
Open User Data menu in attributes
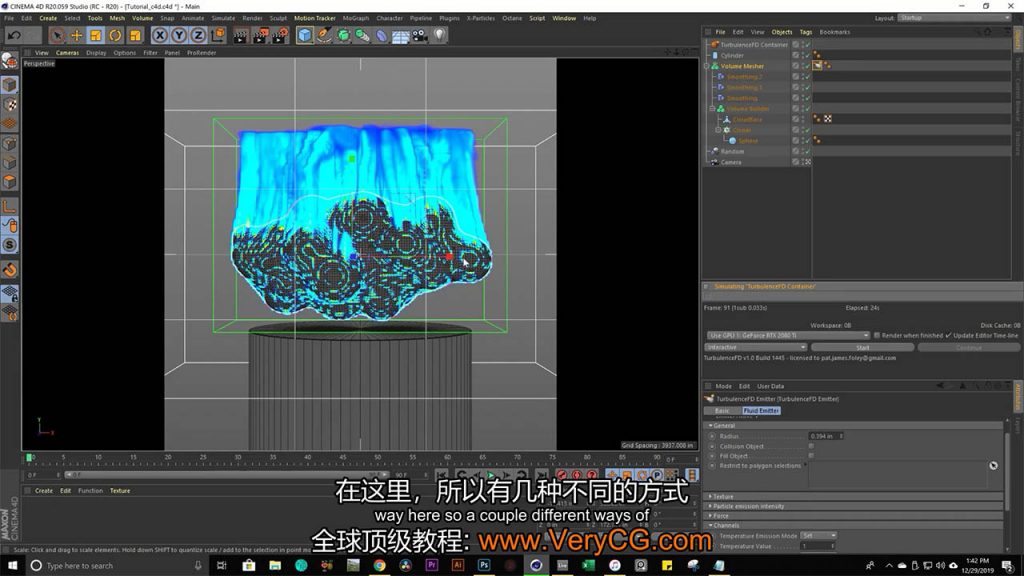[771, 387]
